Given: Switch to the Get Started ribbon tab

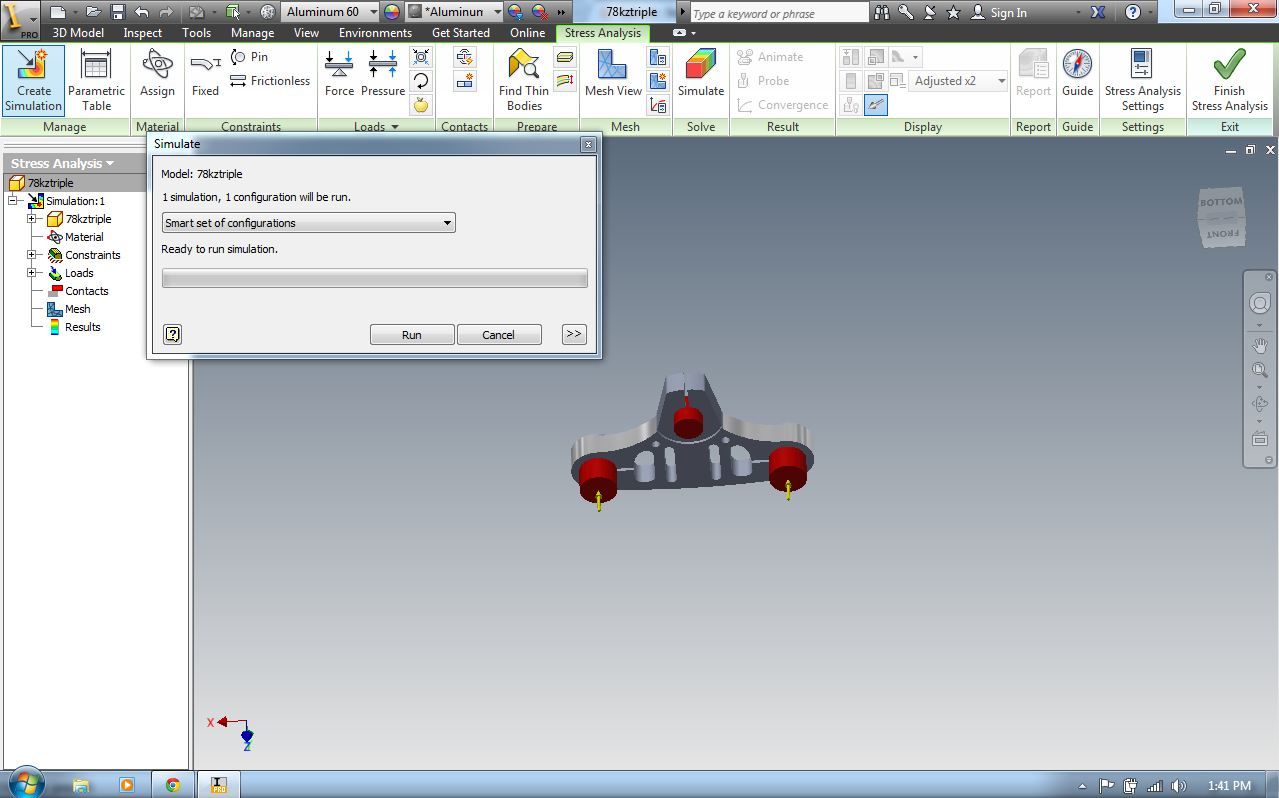Looking at the screenshot, I should [x=460, y=32].
